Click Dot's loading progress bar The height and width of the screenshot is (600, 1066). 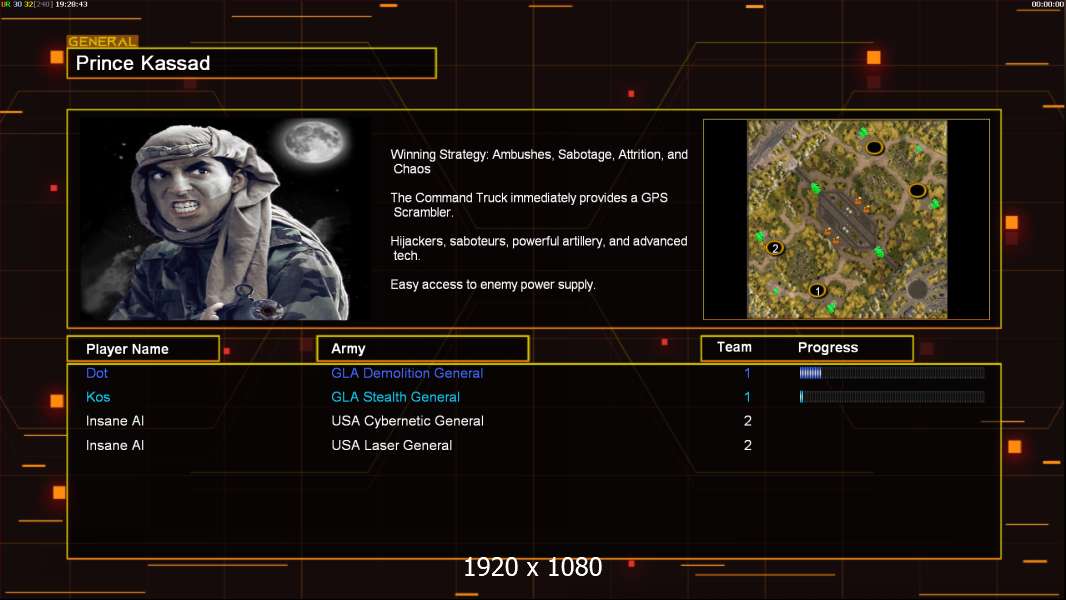891,373
